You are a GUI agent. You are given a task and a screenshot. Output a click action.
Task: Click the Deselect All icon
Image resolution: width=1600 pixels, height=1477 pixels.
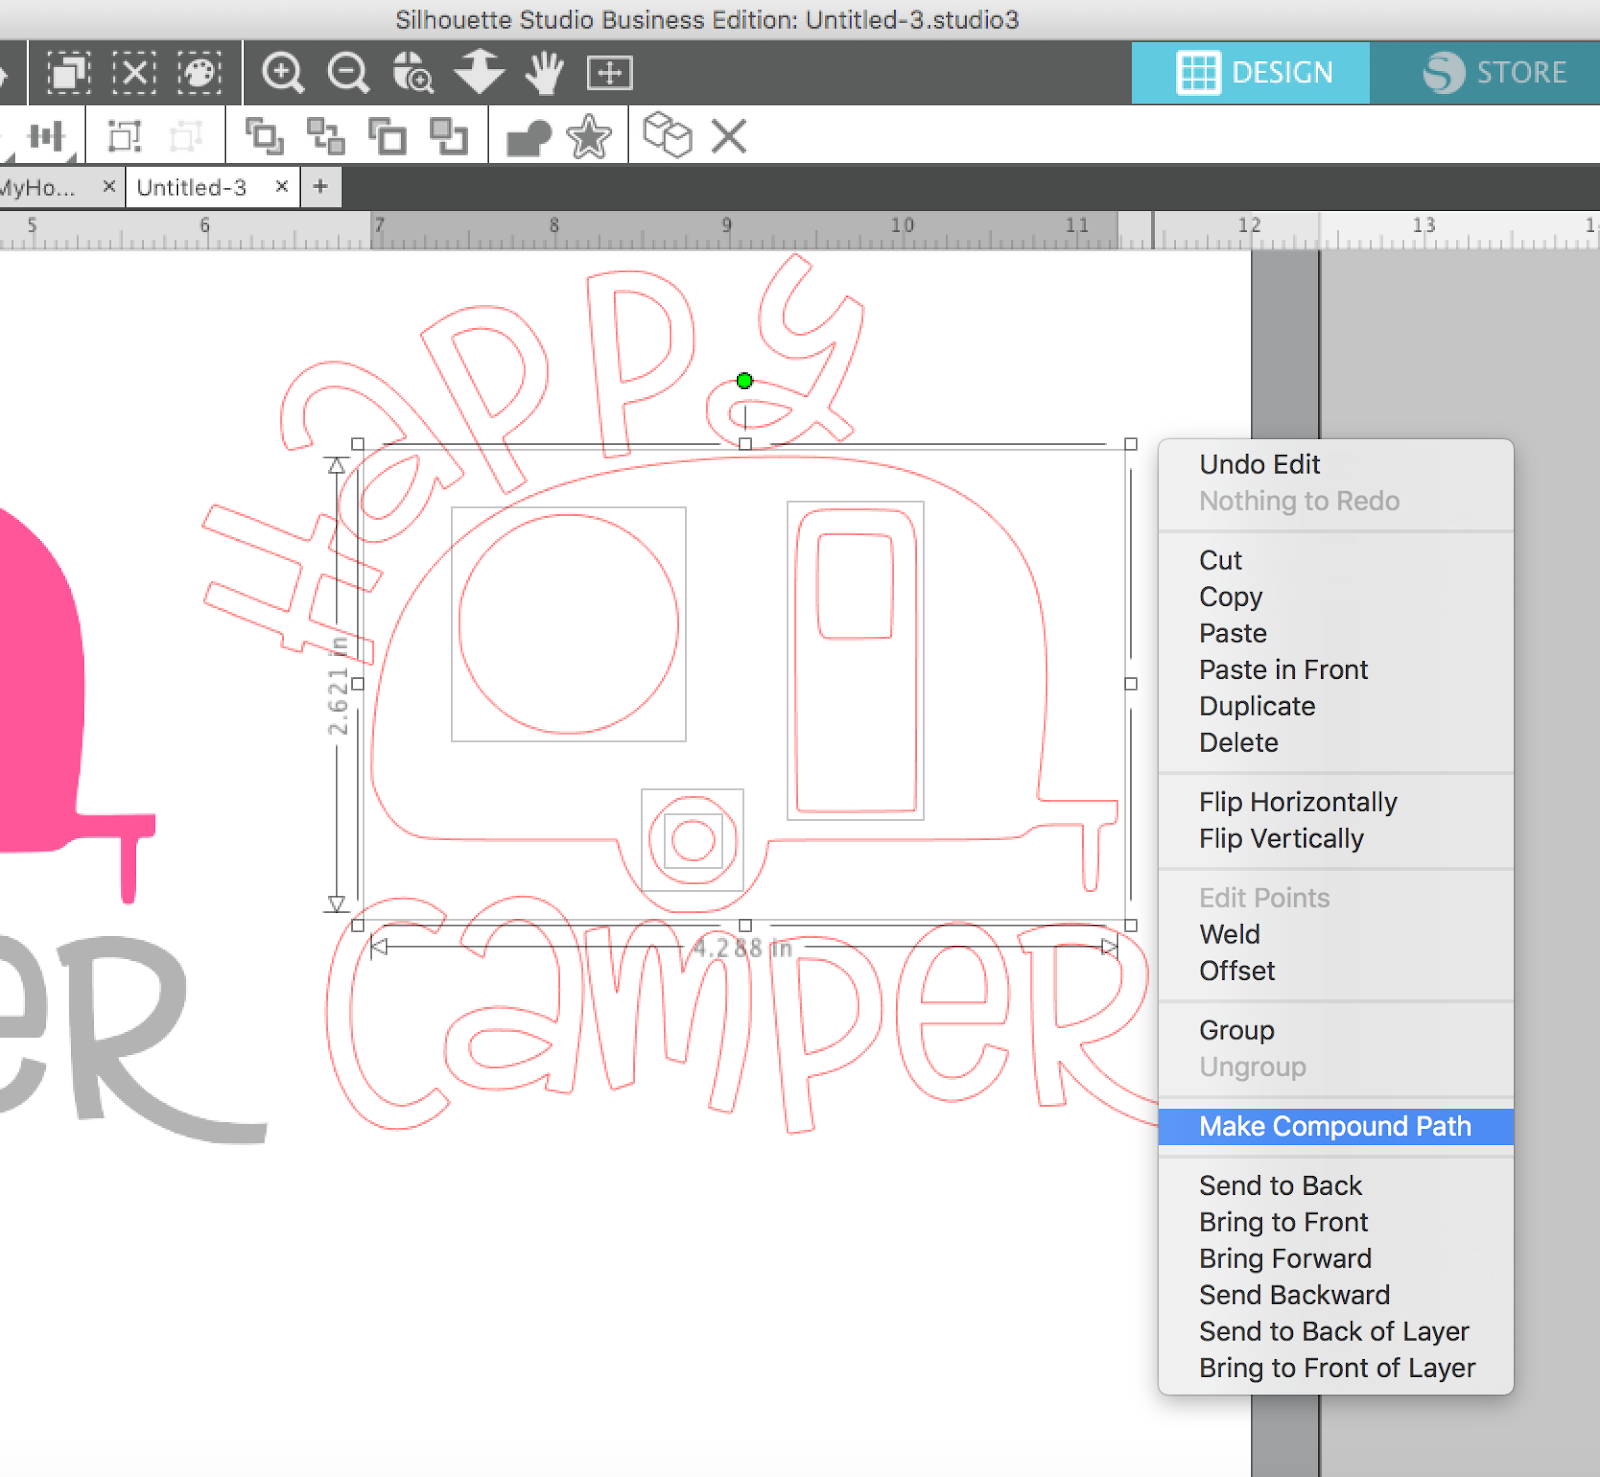(x=134, y=73)
